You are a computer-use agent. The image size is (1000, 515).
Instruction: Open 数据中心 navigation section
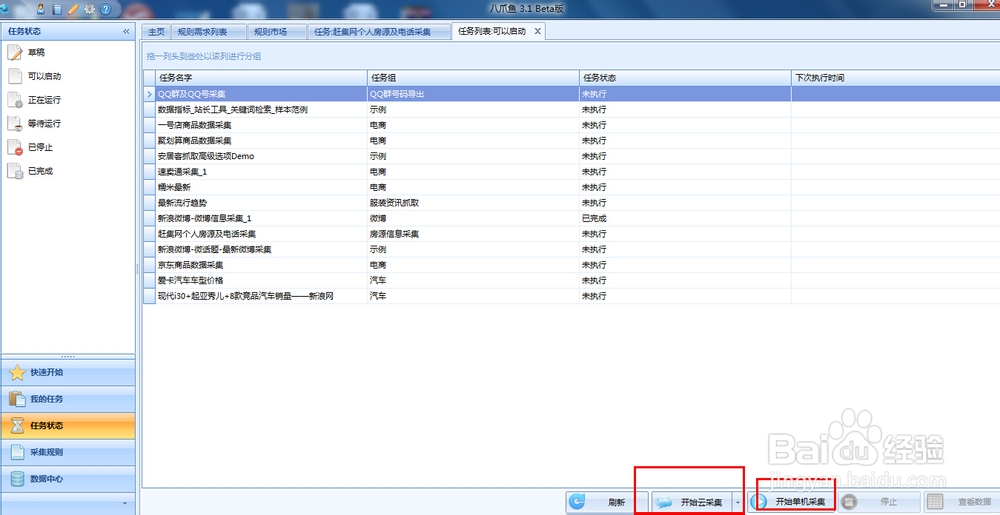tap(68, 479)
